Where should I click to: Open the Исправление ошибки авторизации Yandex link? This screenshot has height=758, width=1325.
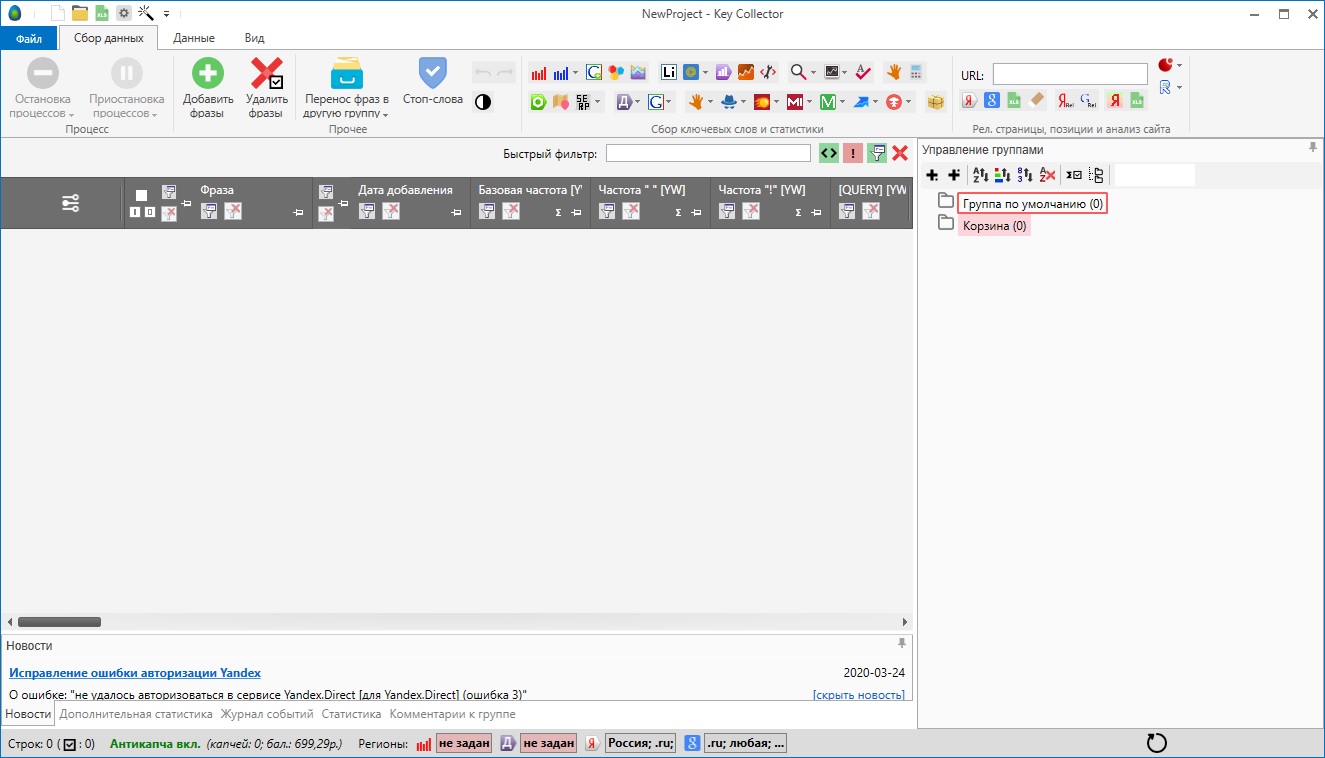pos(135,673)
